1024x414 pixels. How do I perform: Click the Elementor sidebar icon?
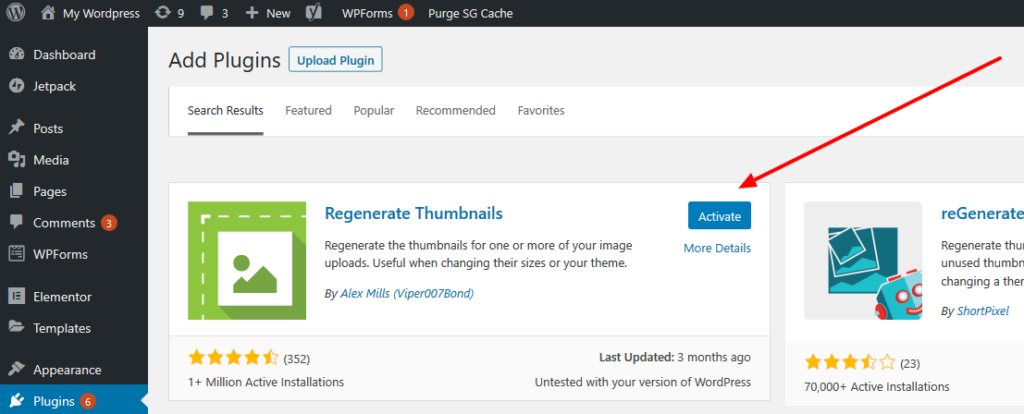(17, 296)
